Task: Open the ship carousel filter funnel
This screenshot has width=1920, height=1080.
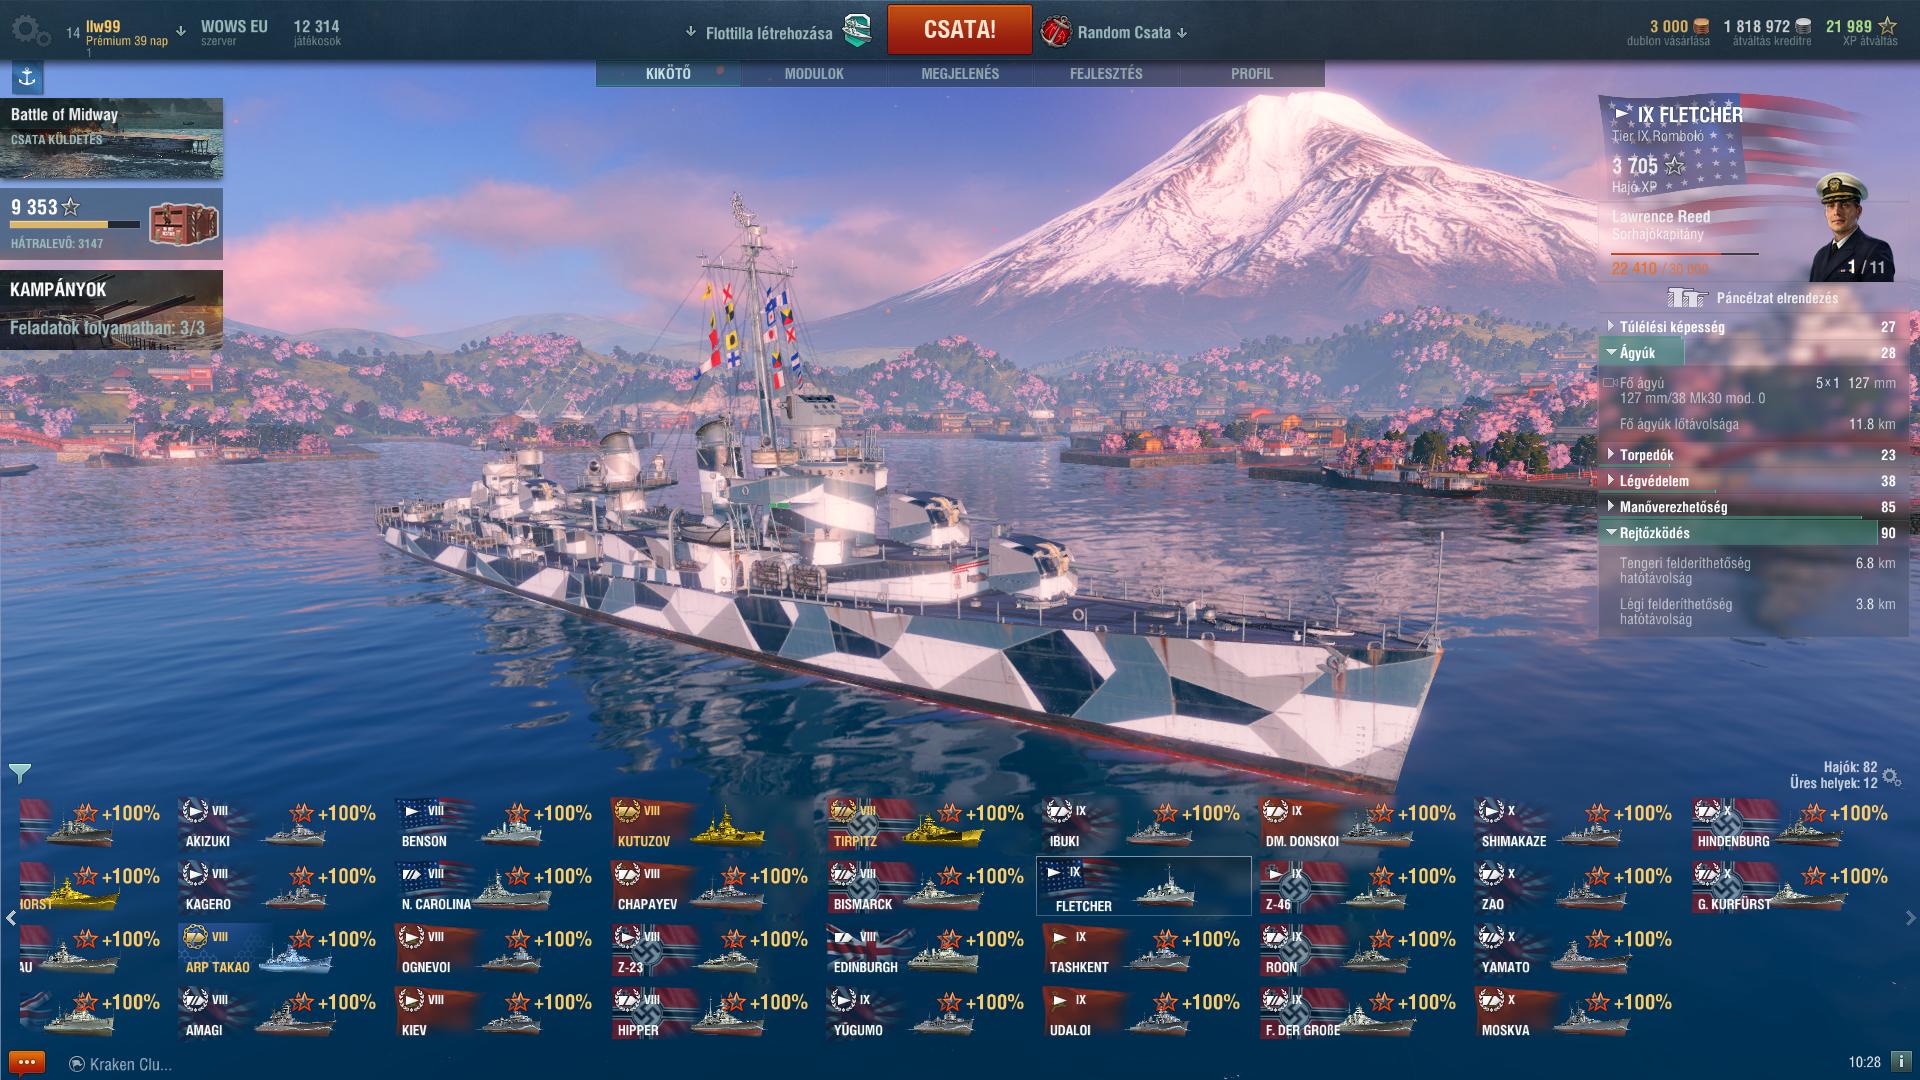Action: click(20, 773)
